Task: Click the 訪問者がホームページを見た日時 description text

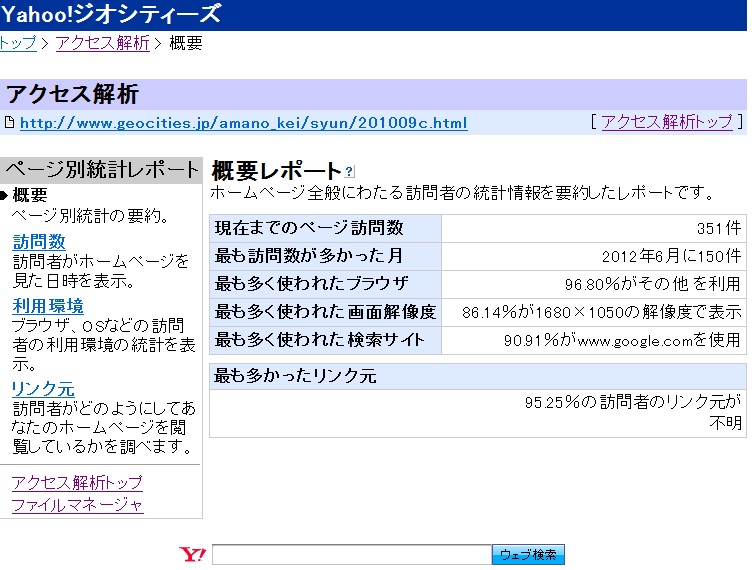Action: (x=100, y=271)
